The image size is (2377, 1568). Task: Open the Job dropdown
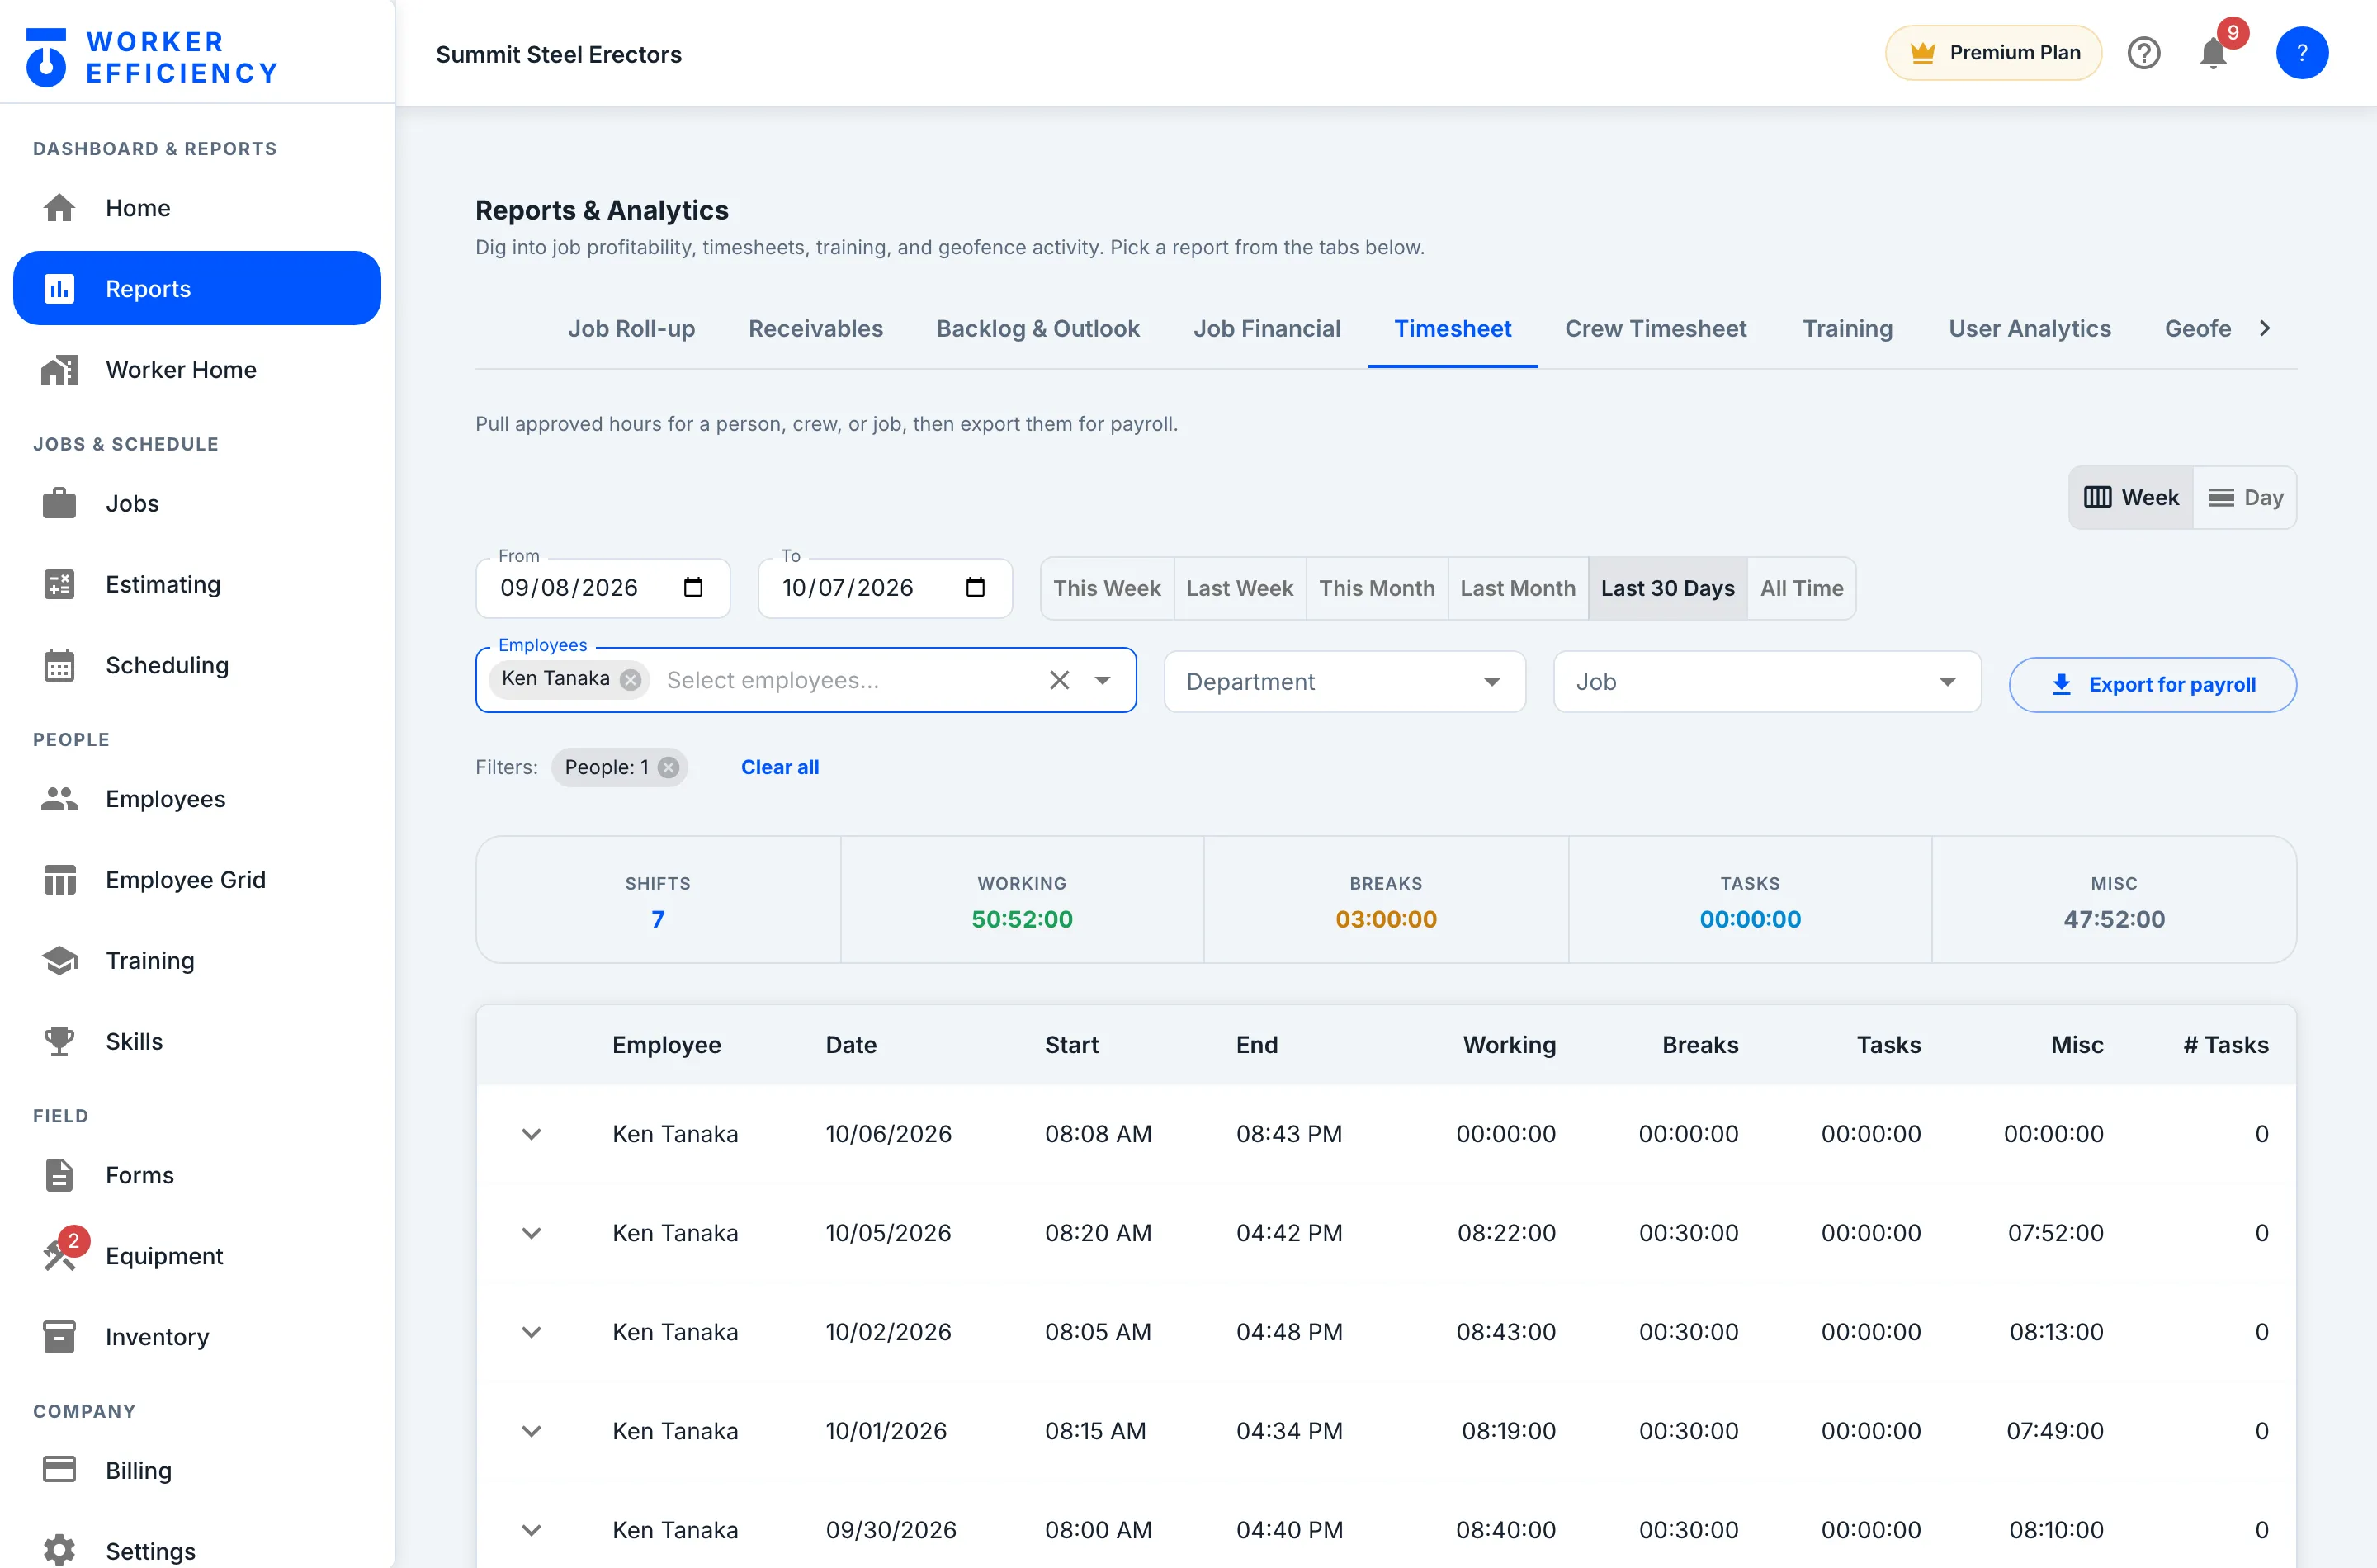click(1766, 682)
